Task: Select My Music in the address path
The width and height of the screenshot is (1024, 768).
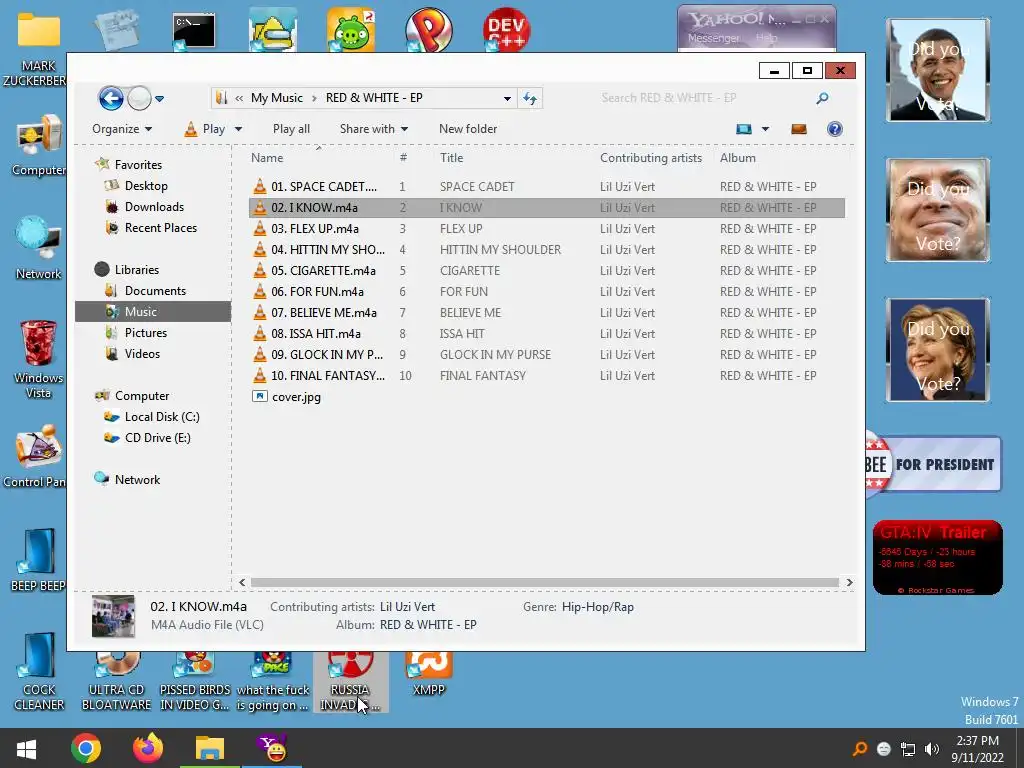Action: pyautogui.click(x=277, y=98)
